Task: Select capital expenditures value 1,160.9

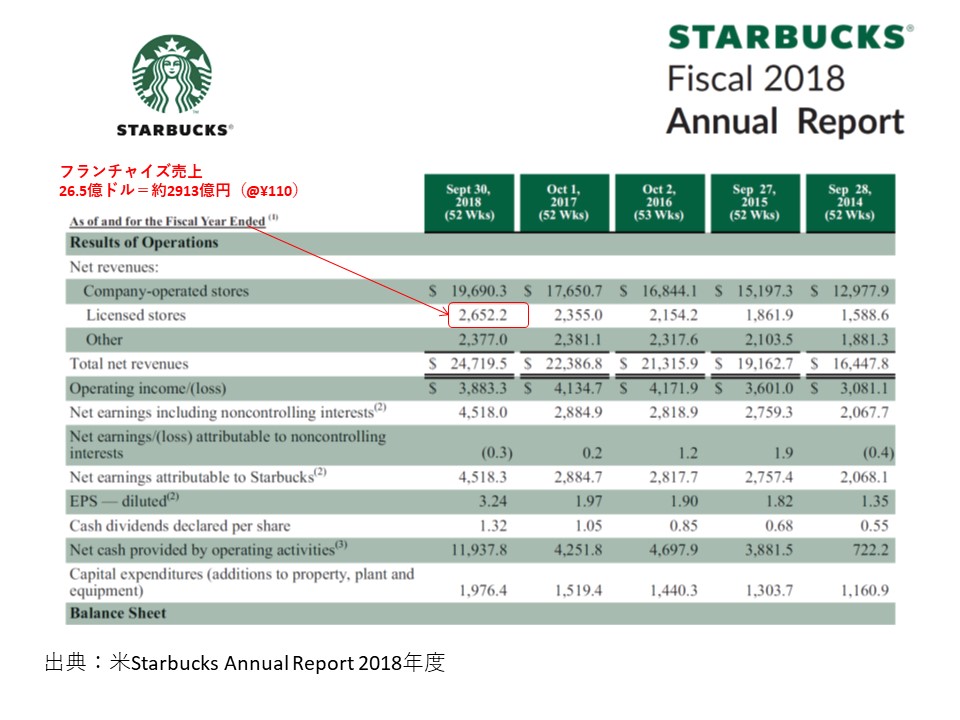Action: click(864, 590)
